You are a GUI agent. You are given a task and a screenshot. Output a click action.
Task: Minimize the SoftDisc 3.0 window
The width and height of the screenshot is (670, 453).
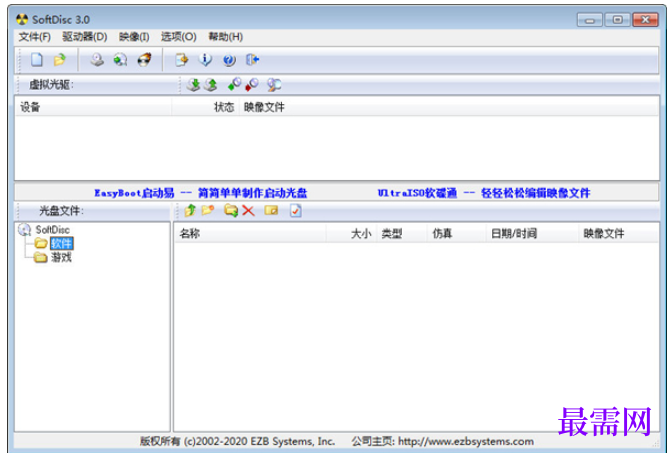pyautogui.click(x=590, y=20)
